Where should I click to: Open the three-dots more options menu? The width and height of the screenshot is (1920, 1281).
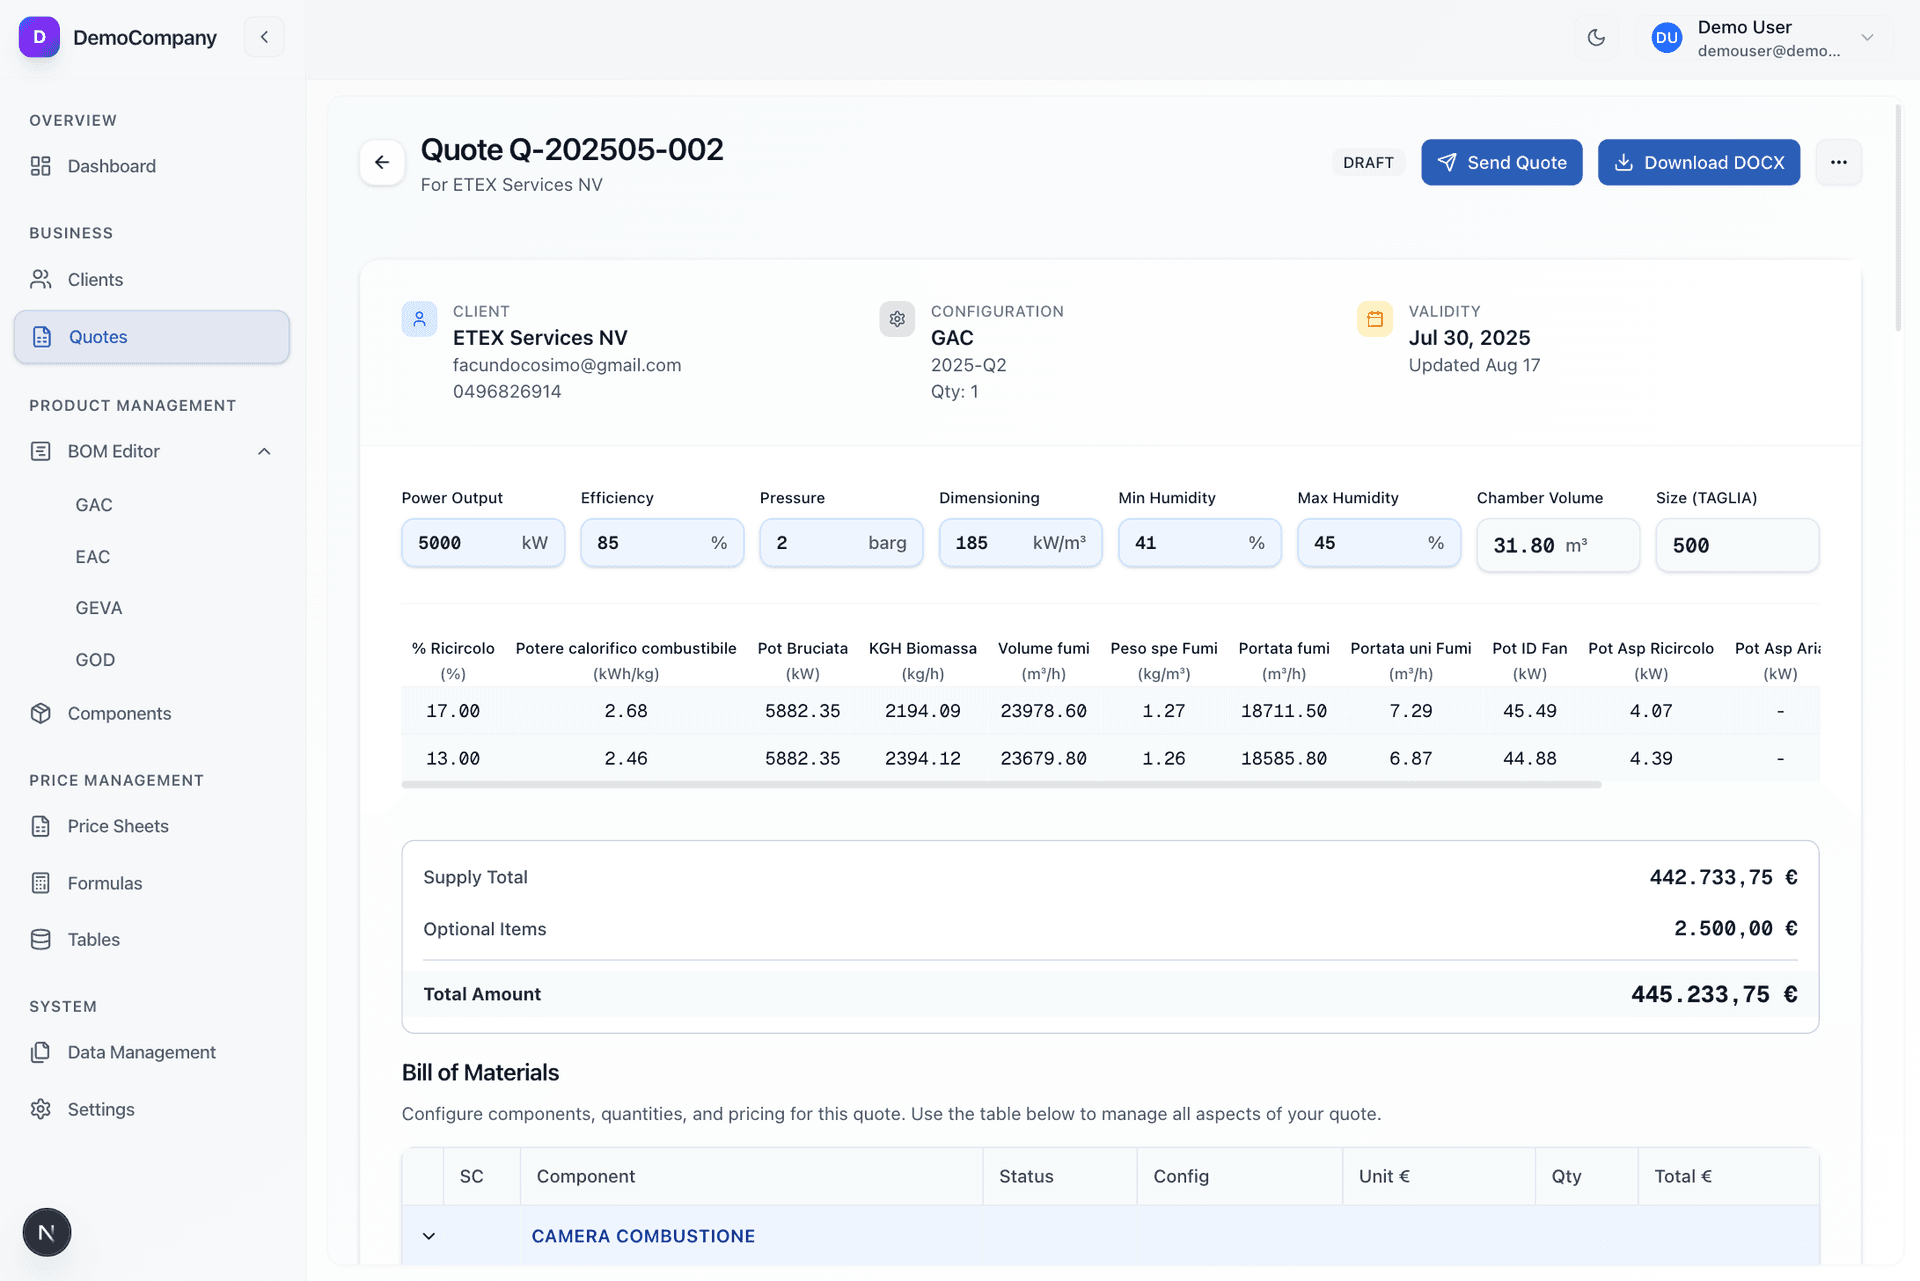[x=1838, y=162]
